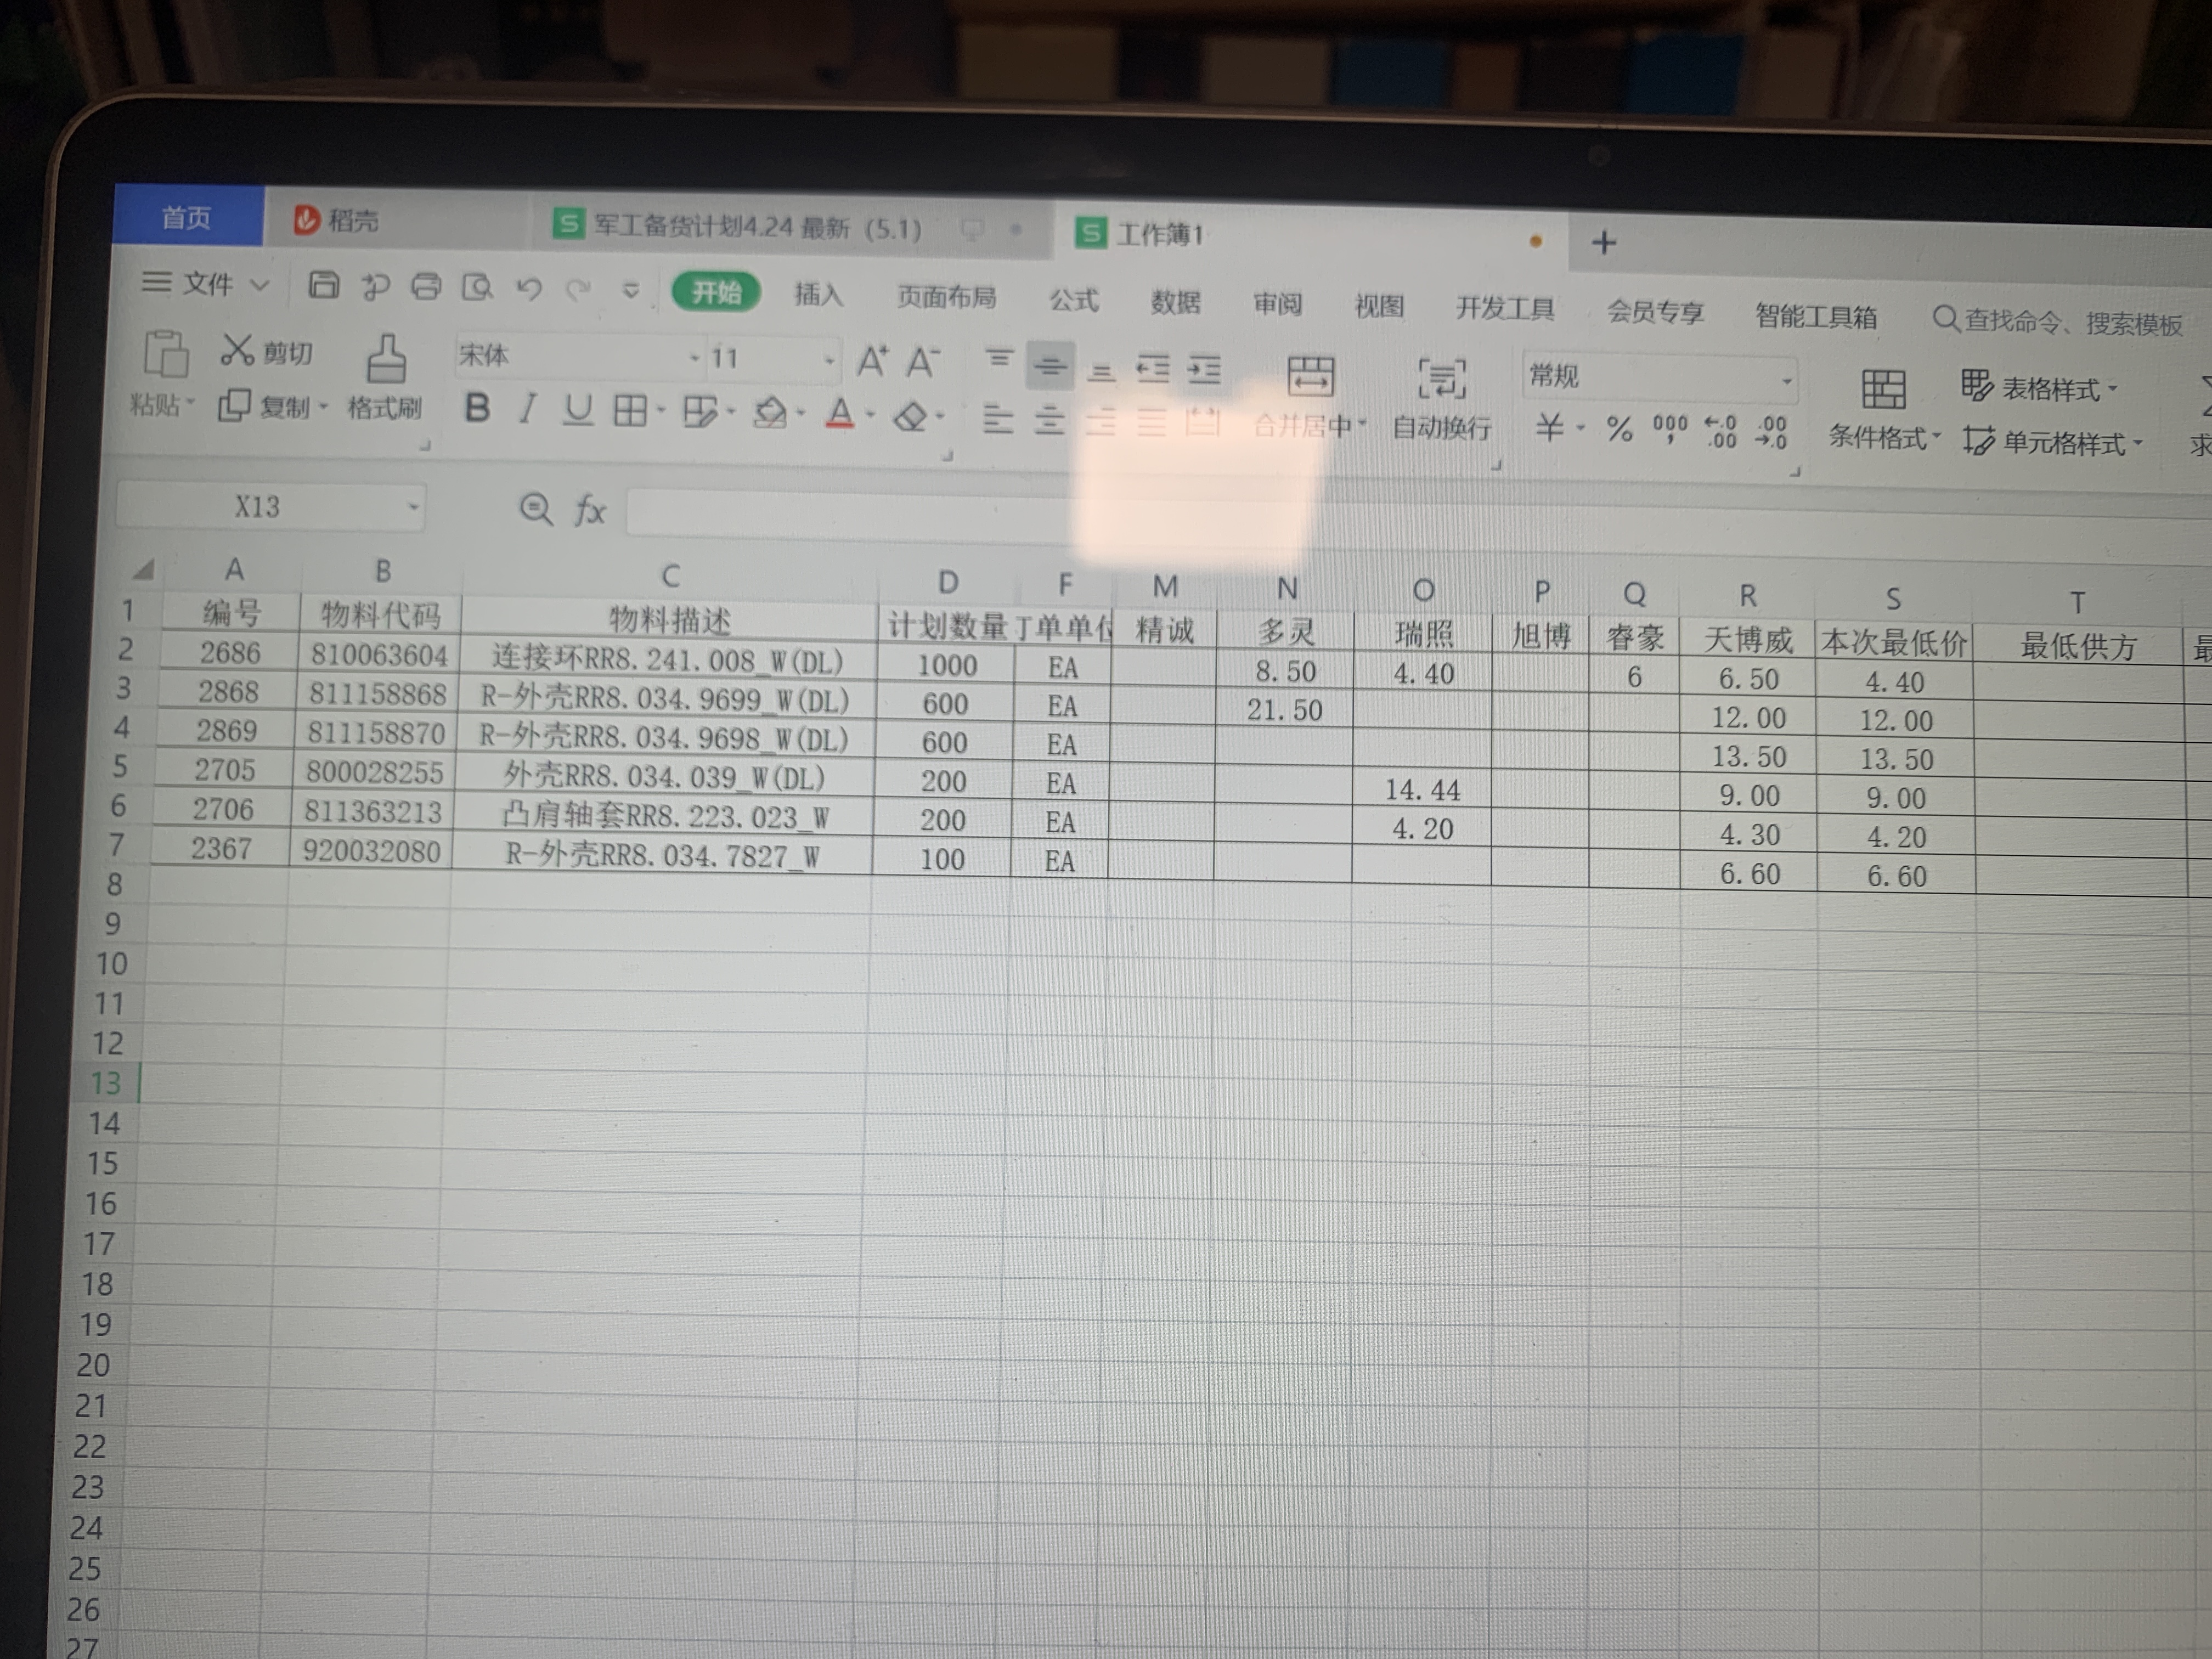Click the Print icon in quick toolbar
Viewport: 2212px width, 1659px height.
pyautogui.click(x=427, y=287)
